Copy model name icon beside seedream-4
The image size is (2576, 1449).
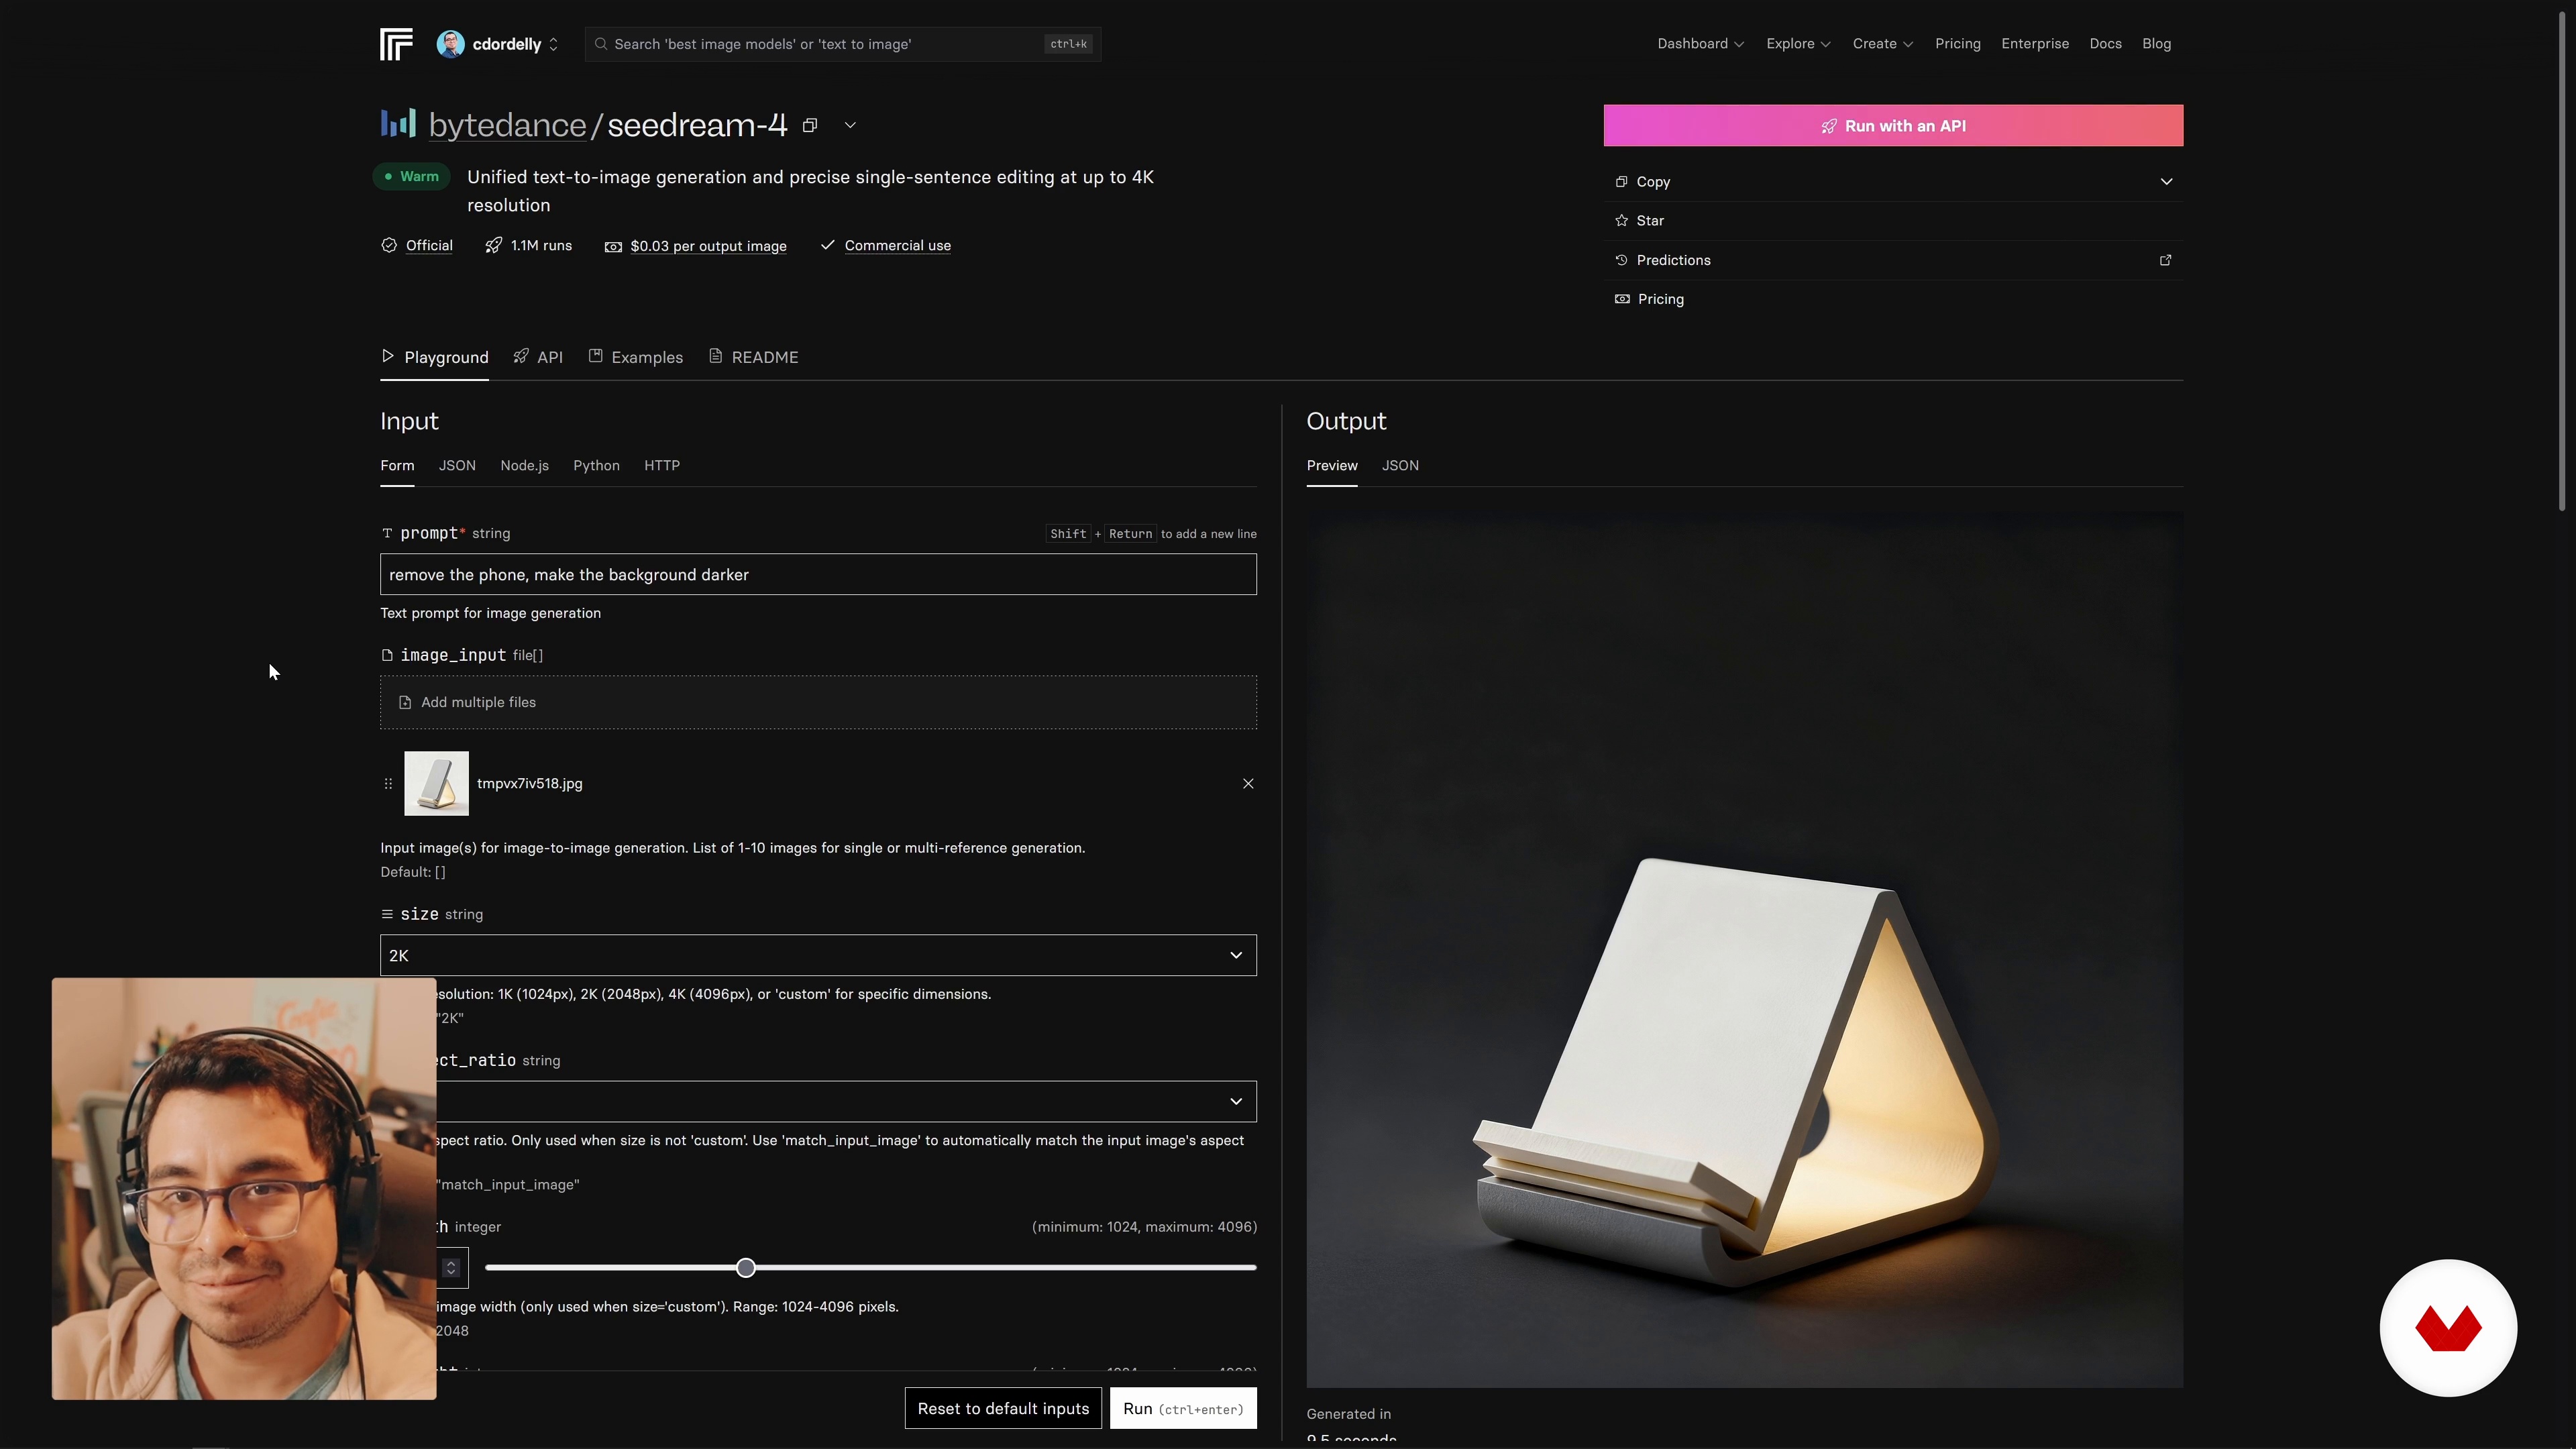point(810,125)
